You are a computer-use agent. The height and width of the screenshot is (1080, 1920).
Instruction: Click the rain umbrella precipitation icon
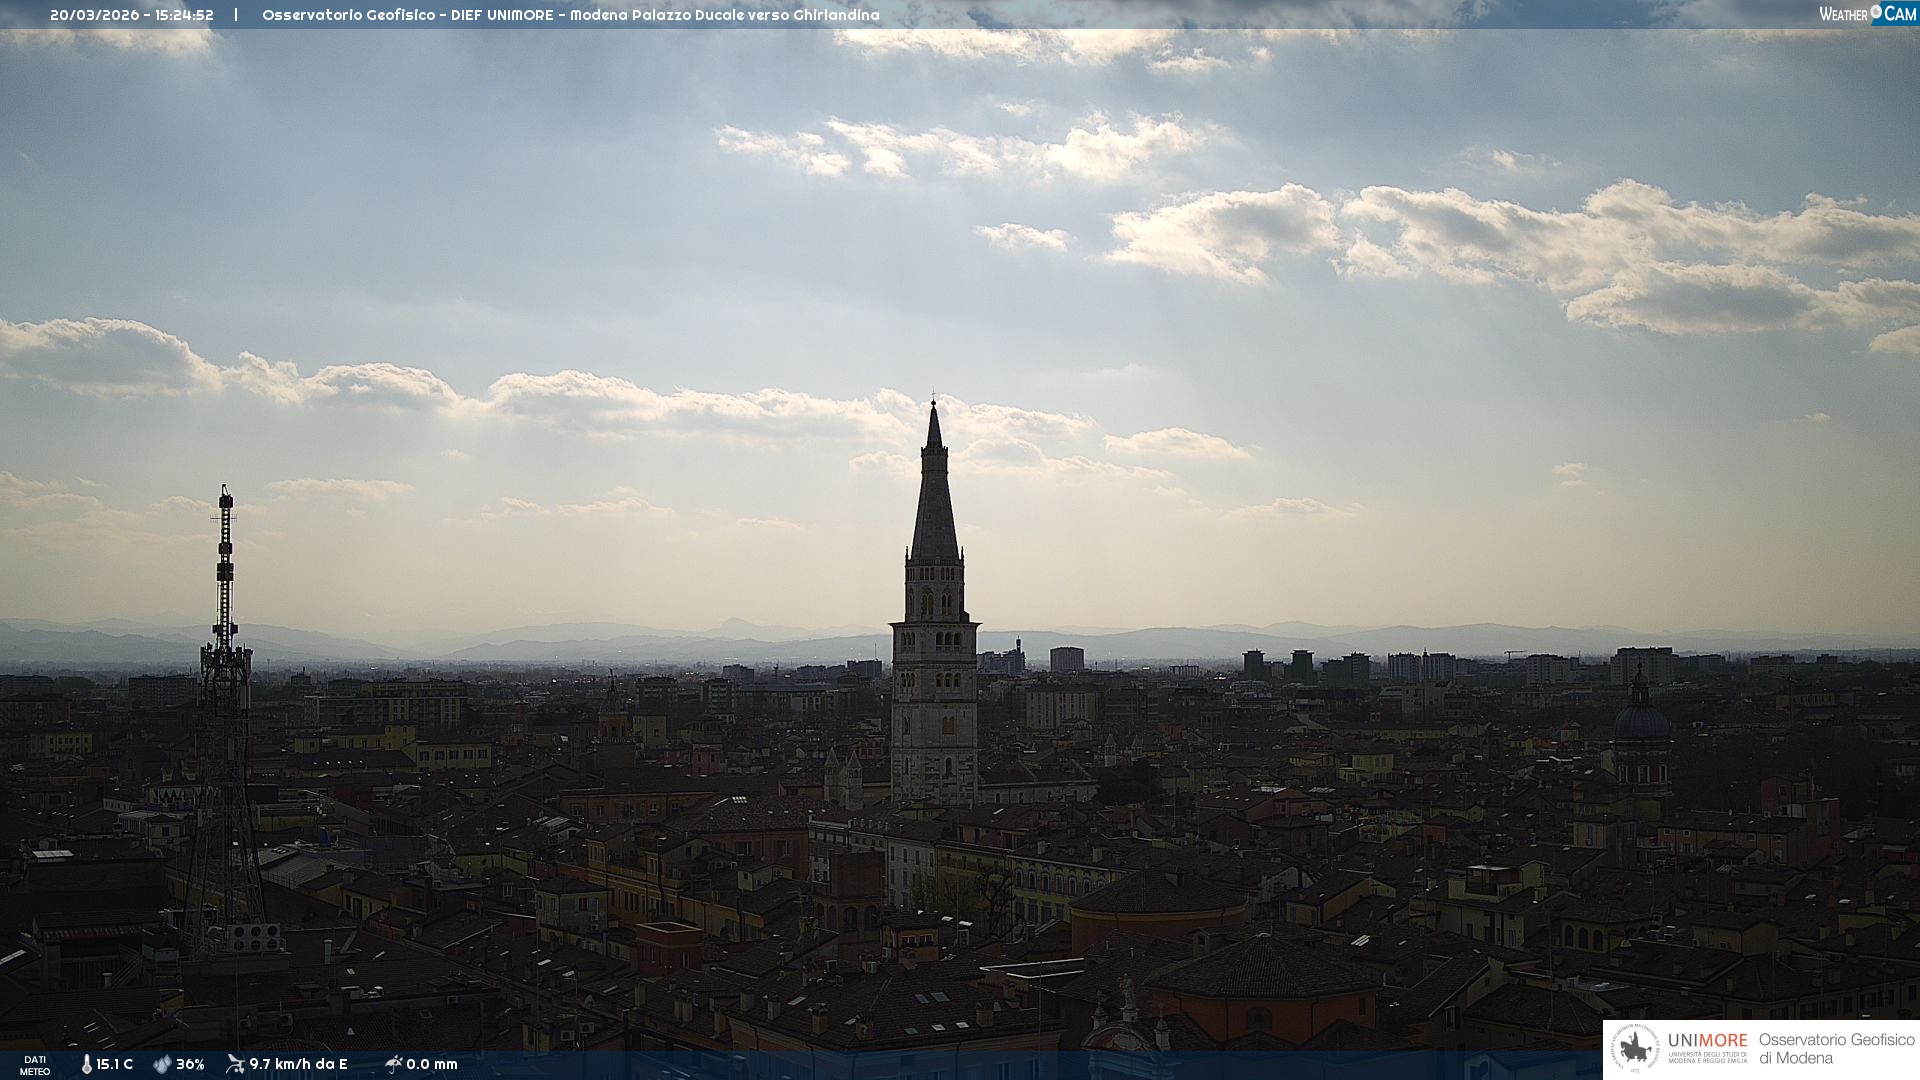pyautogui.click(x=393, y=1064)
